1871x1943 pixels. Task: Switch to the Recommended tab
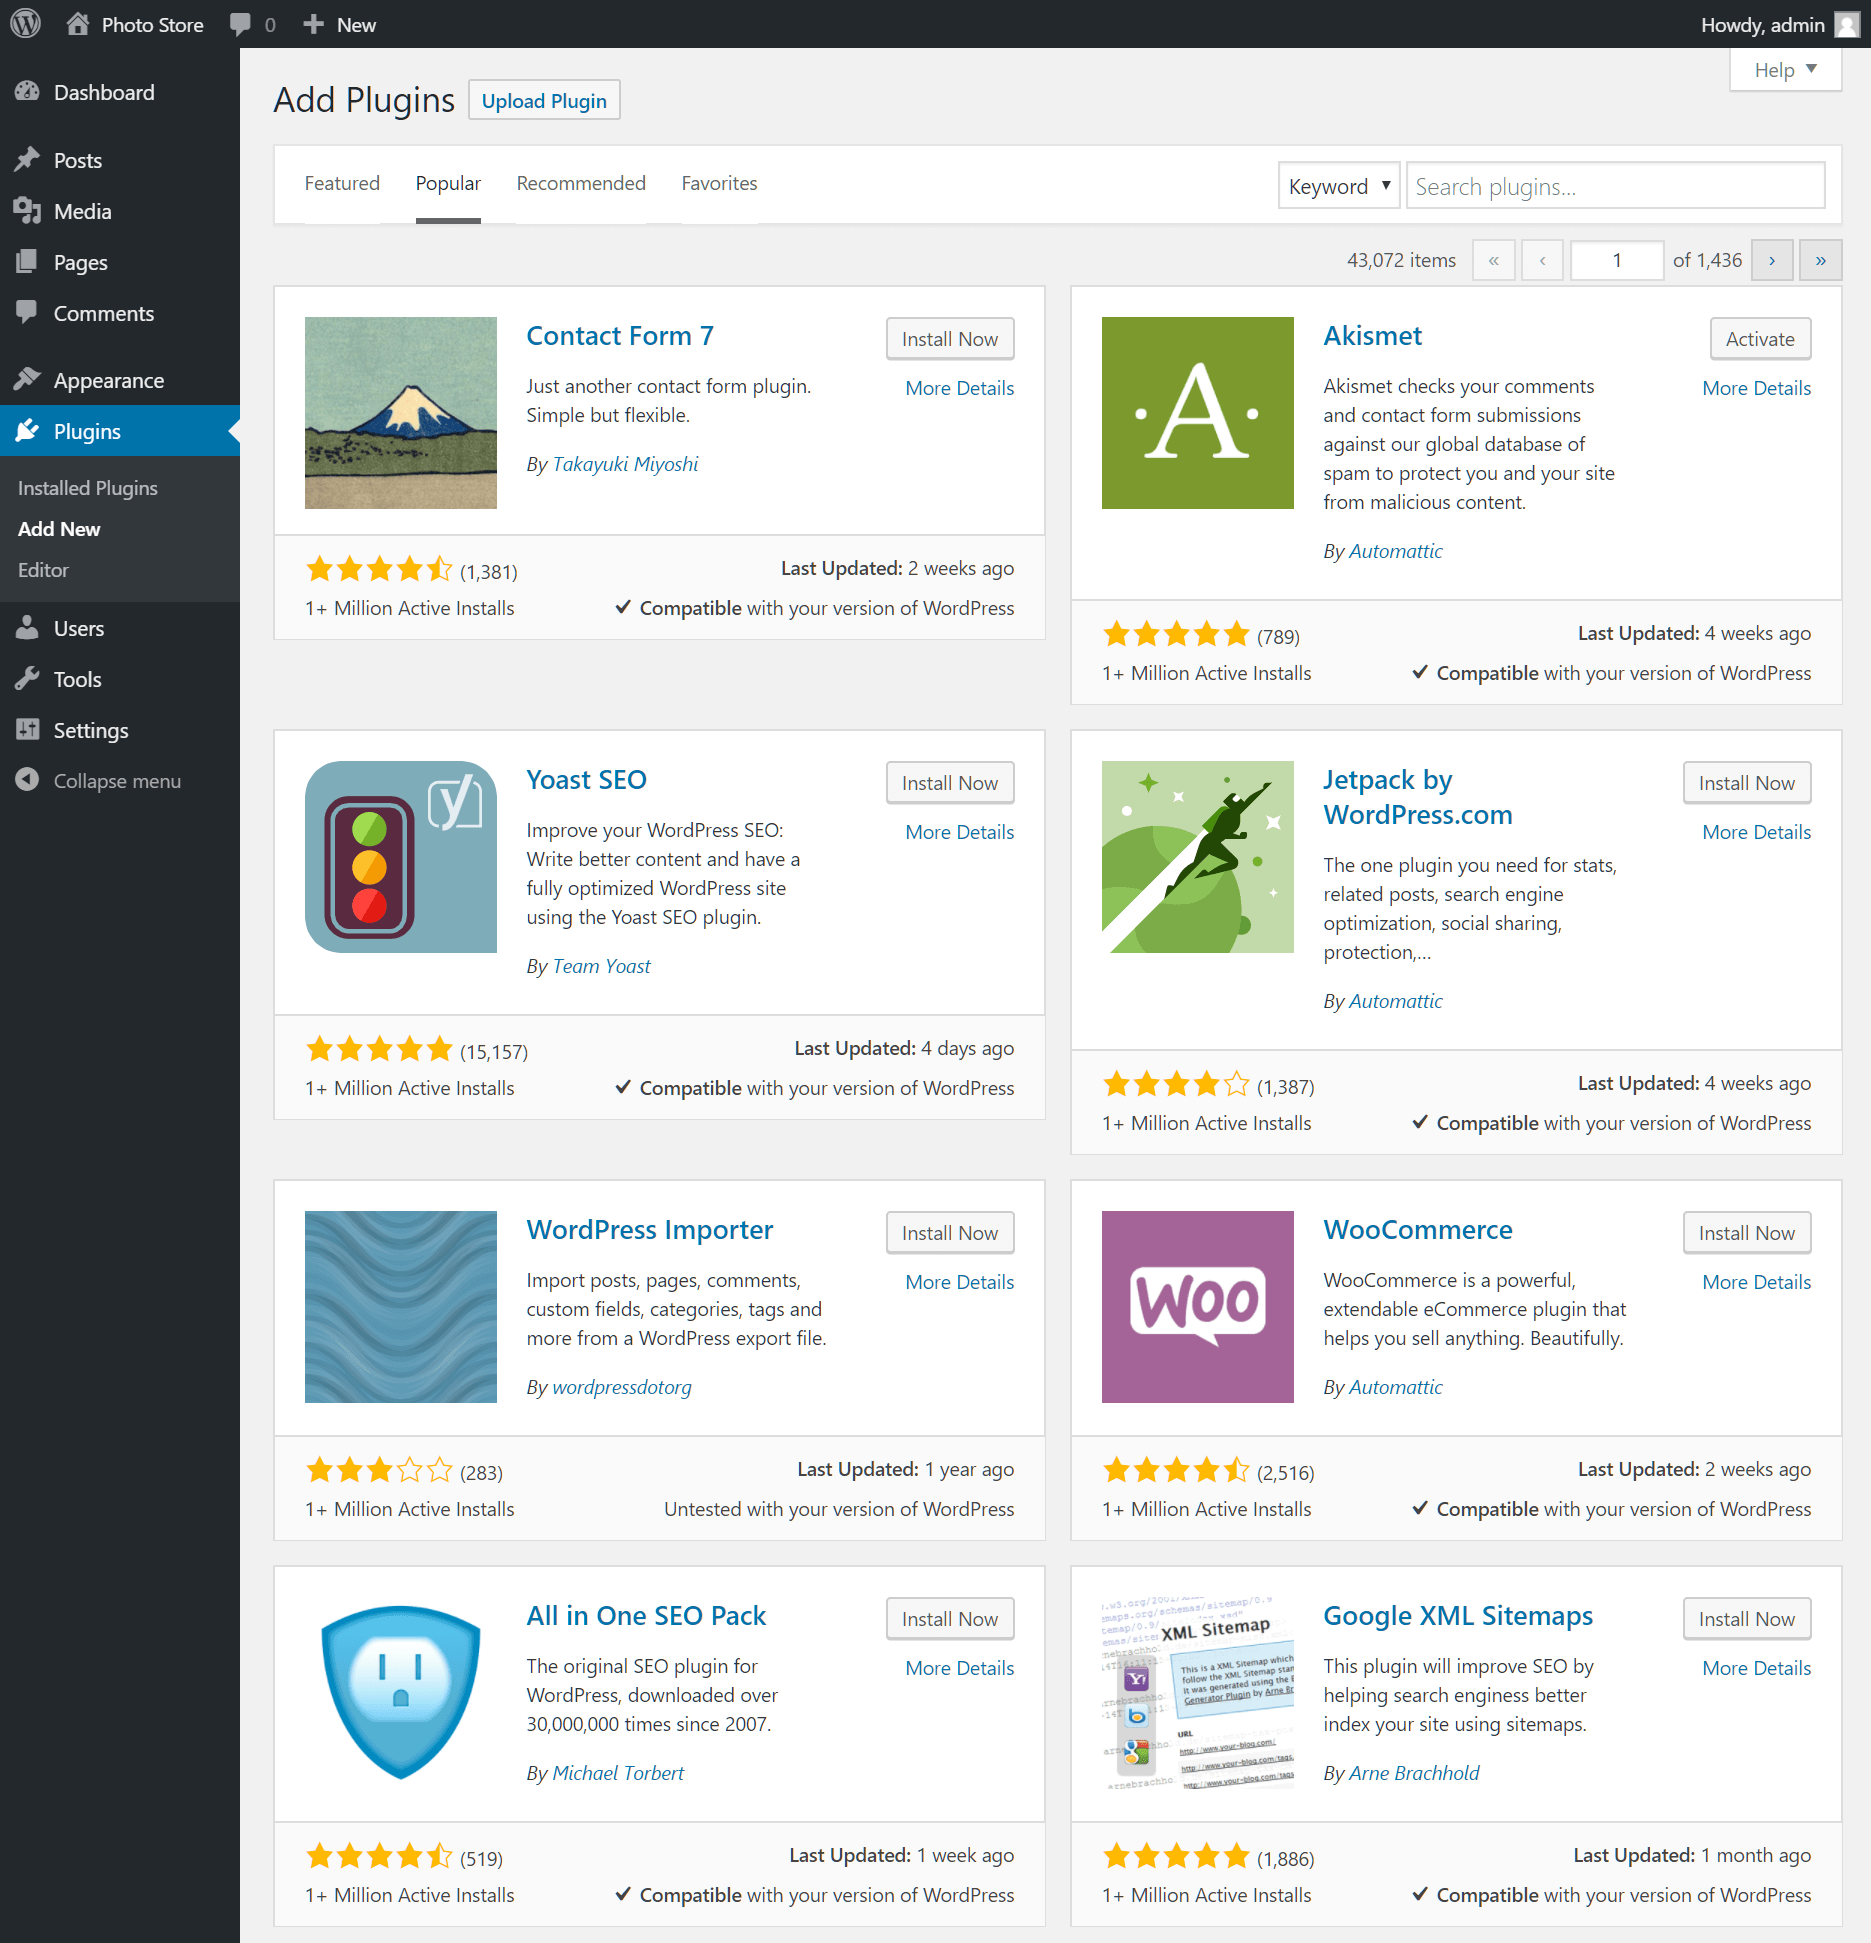point(581,183)
